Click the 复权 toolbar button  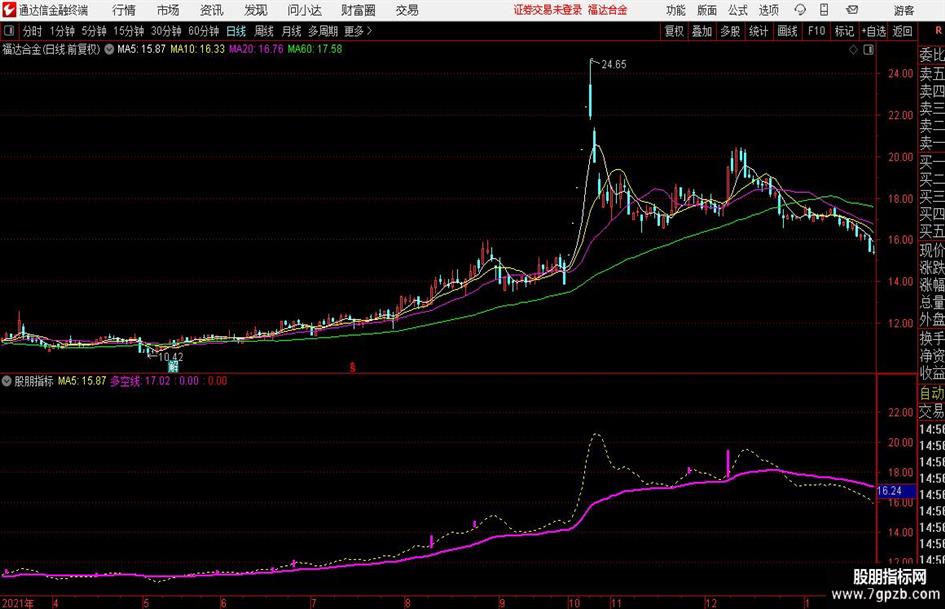674,31
